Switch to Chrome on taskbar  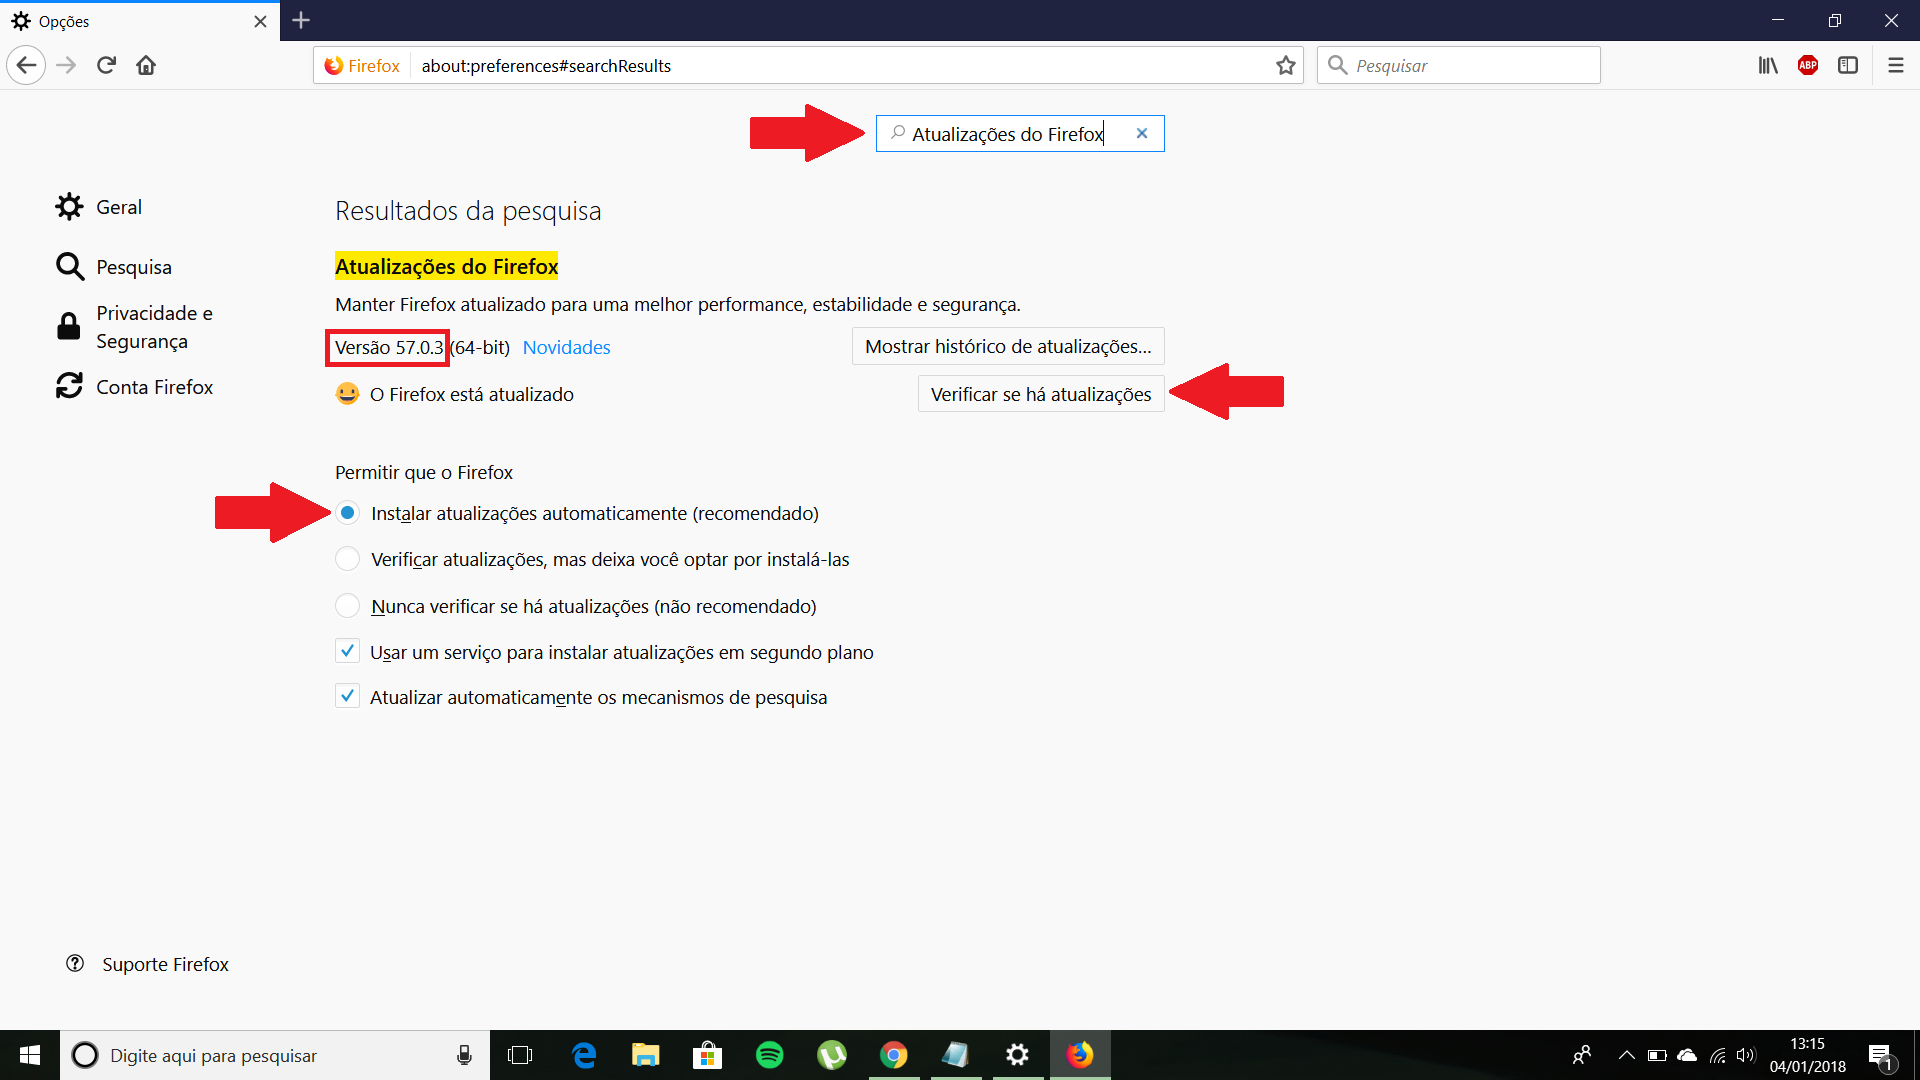click(894, 1055)
